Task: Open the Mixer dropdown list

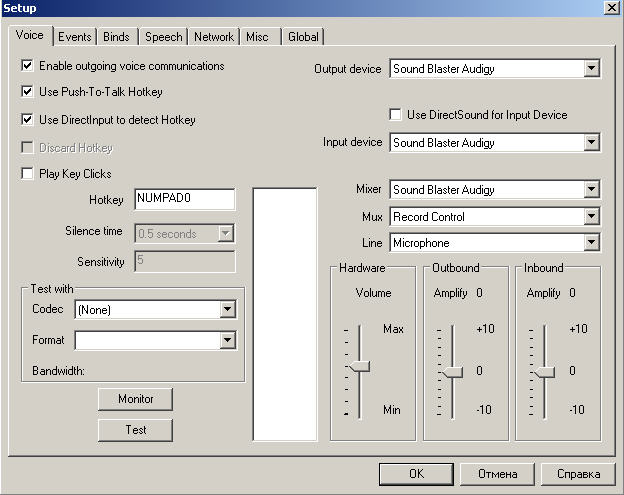Action: coord(591,190)
